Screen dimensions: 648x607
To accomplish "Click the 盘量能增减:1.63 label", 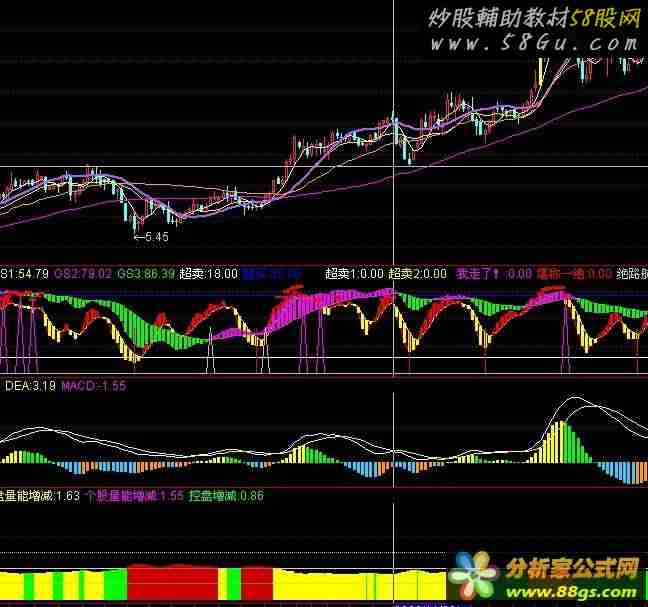I will (x=40, y=495).
